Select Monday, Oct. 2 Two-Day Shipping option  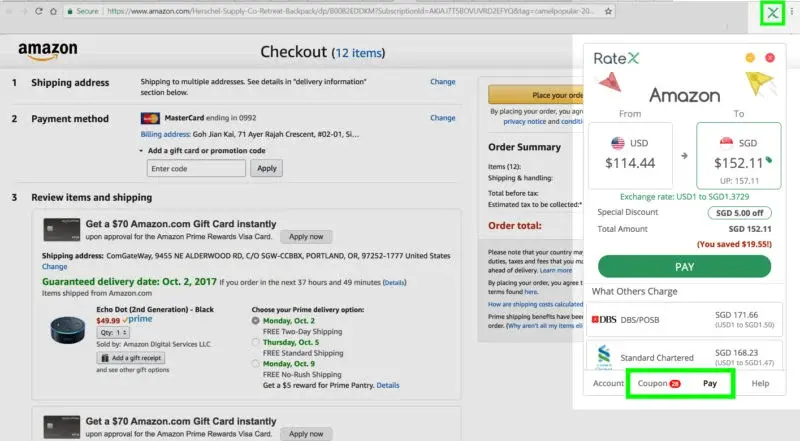pos(256,321)
